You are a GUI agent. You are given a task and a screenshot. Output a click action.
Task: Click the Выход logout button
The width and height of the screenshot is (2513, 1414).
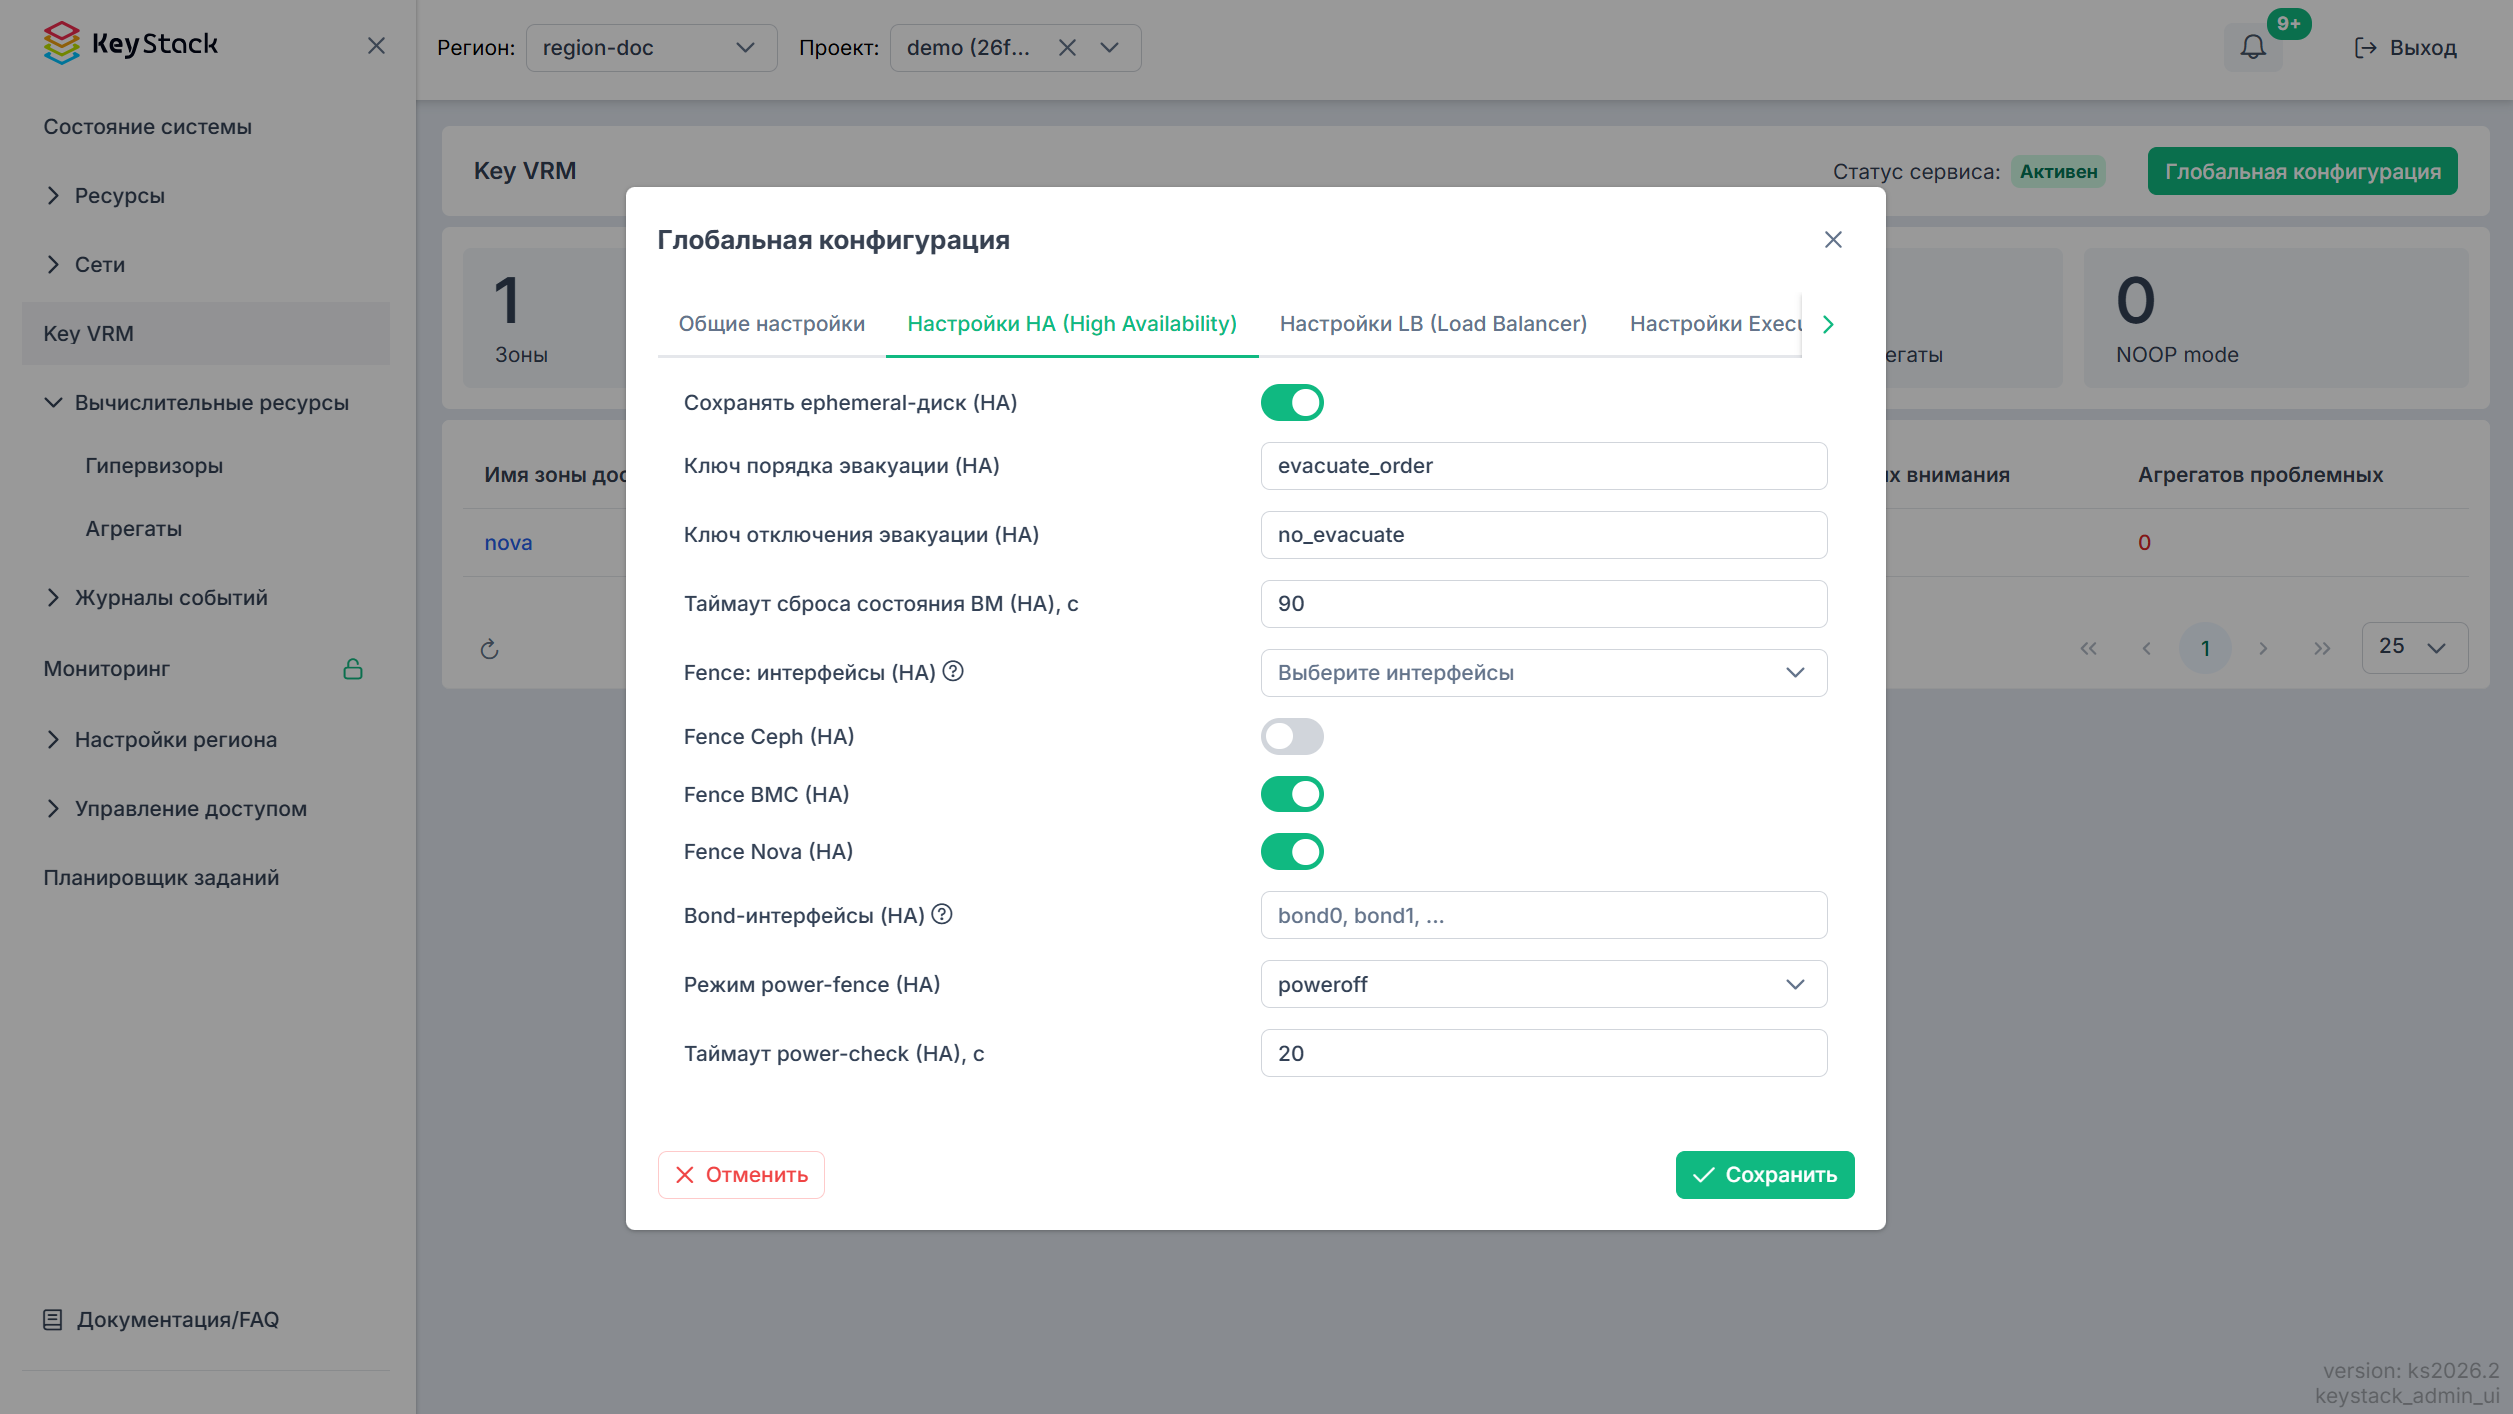(x=2405, y=48)
